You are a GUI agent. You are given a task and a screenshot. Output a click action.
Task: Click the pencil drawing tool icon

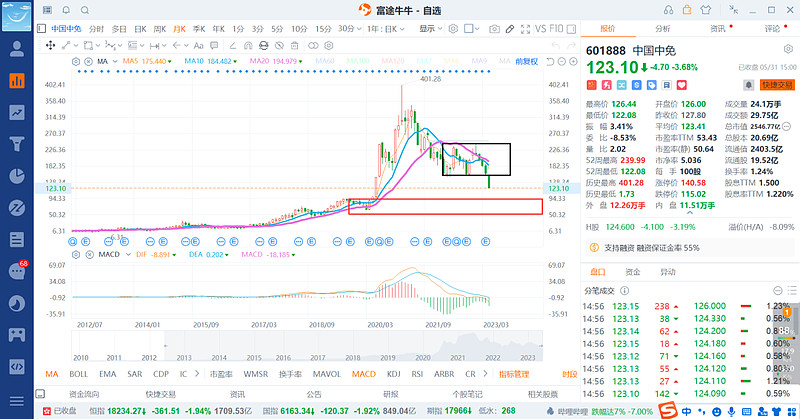[510, 29]
